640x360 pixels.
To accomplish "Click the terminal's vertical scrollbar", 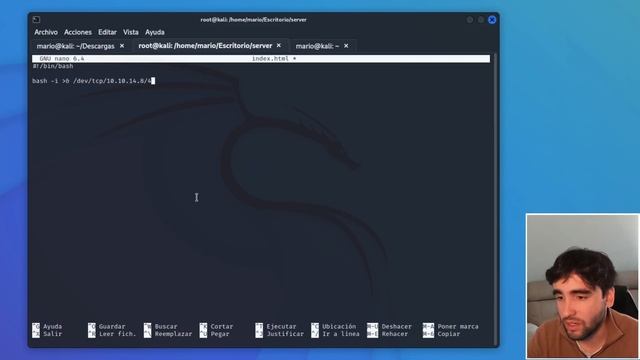I will pyautogui.click(x=496, y=200).
